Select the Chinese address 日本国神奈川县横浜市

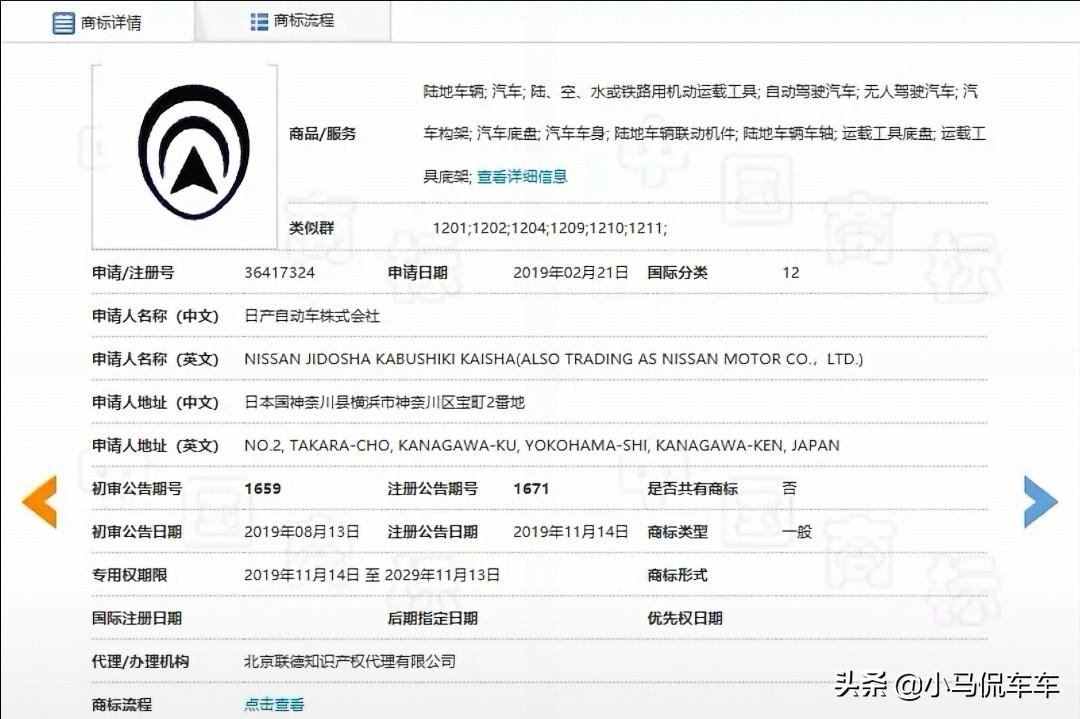(320, 402)
